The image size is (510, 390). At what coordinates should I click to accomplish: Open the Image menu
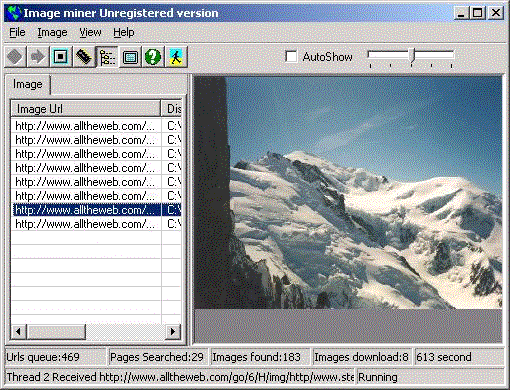[52, 32]
